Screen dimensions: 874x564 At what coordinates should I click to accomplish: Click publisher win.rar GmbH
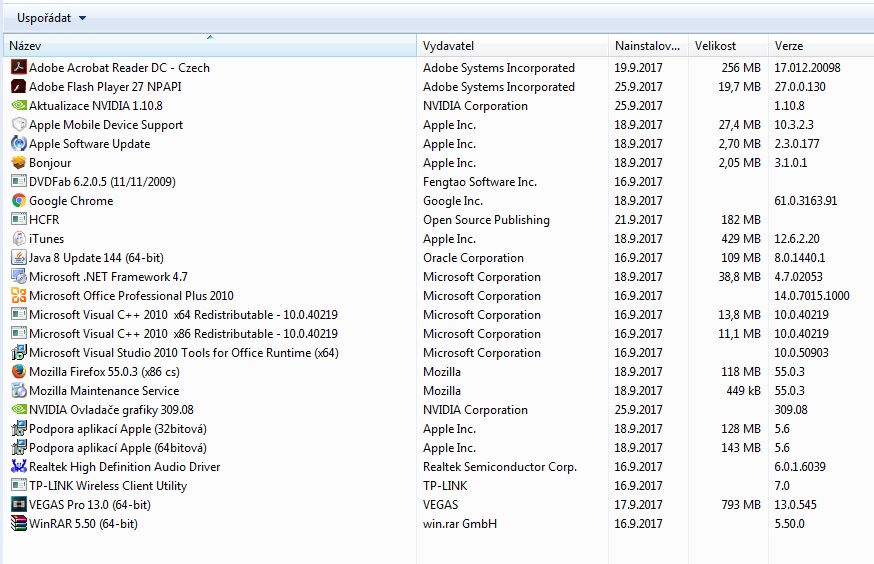click(460, 523)
